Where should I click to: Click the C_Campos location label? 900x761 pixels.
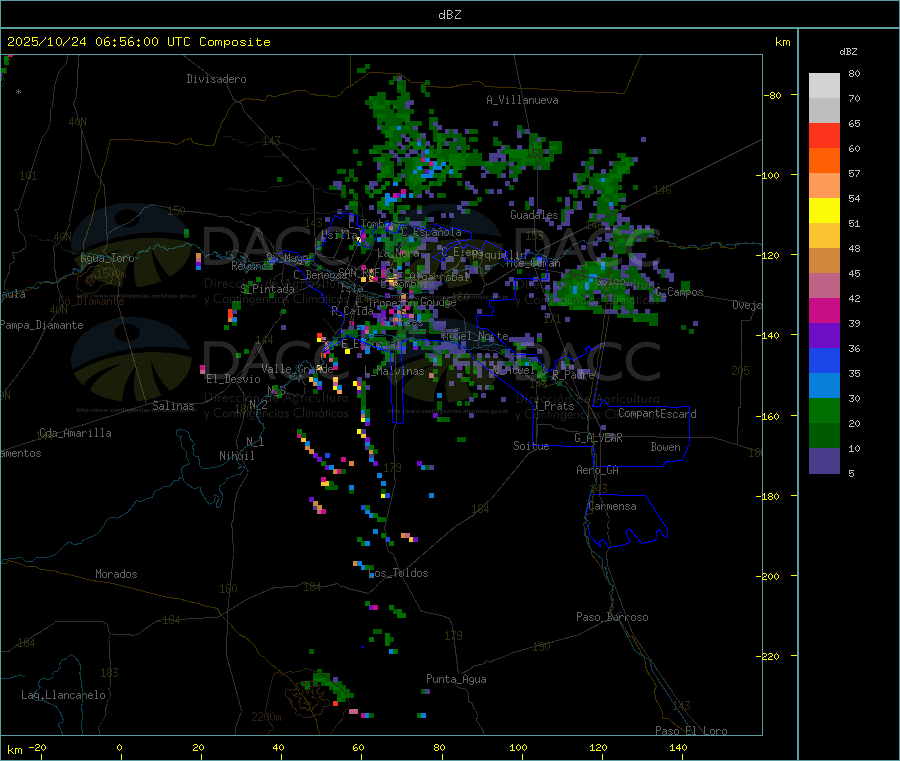(x=679, y=292)
